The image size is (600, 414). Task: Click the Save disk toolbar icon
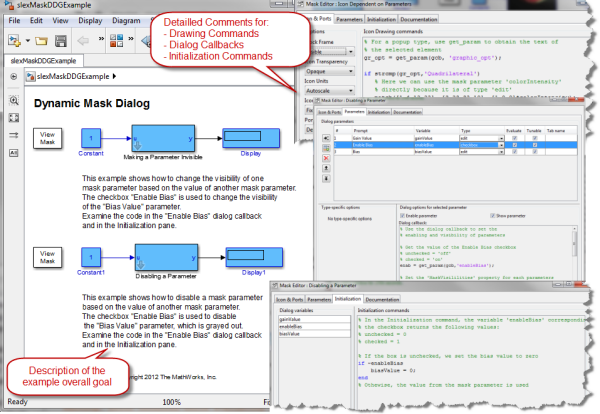point(59,40)
